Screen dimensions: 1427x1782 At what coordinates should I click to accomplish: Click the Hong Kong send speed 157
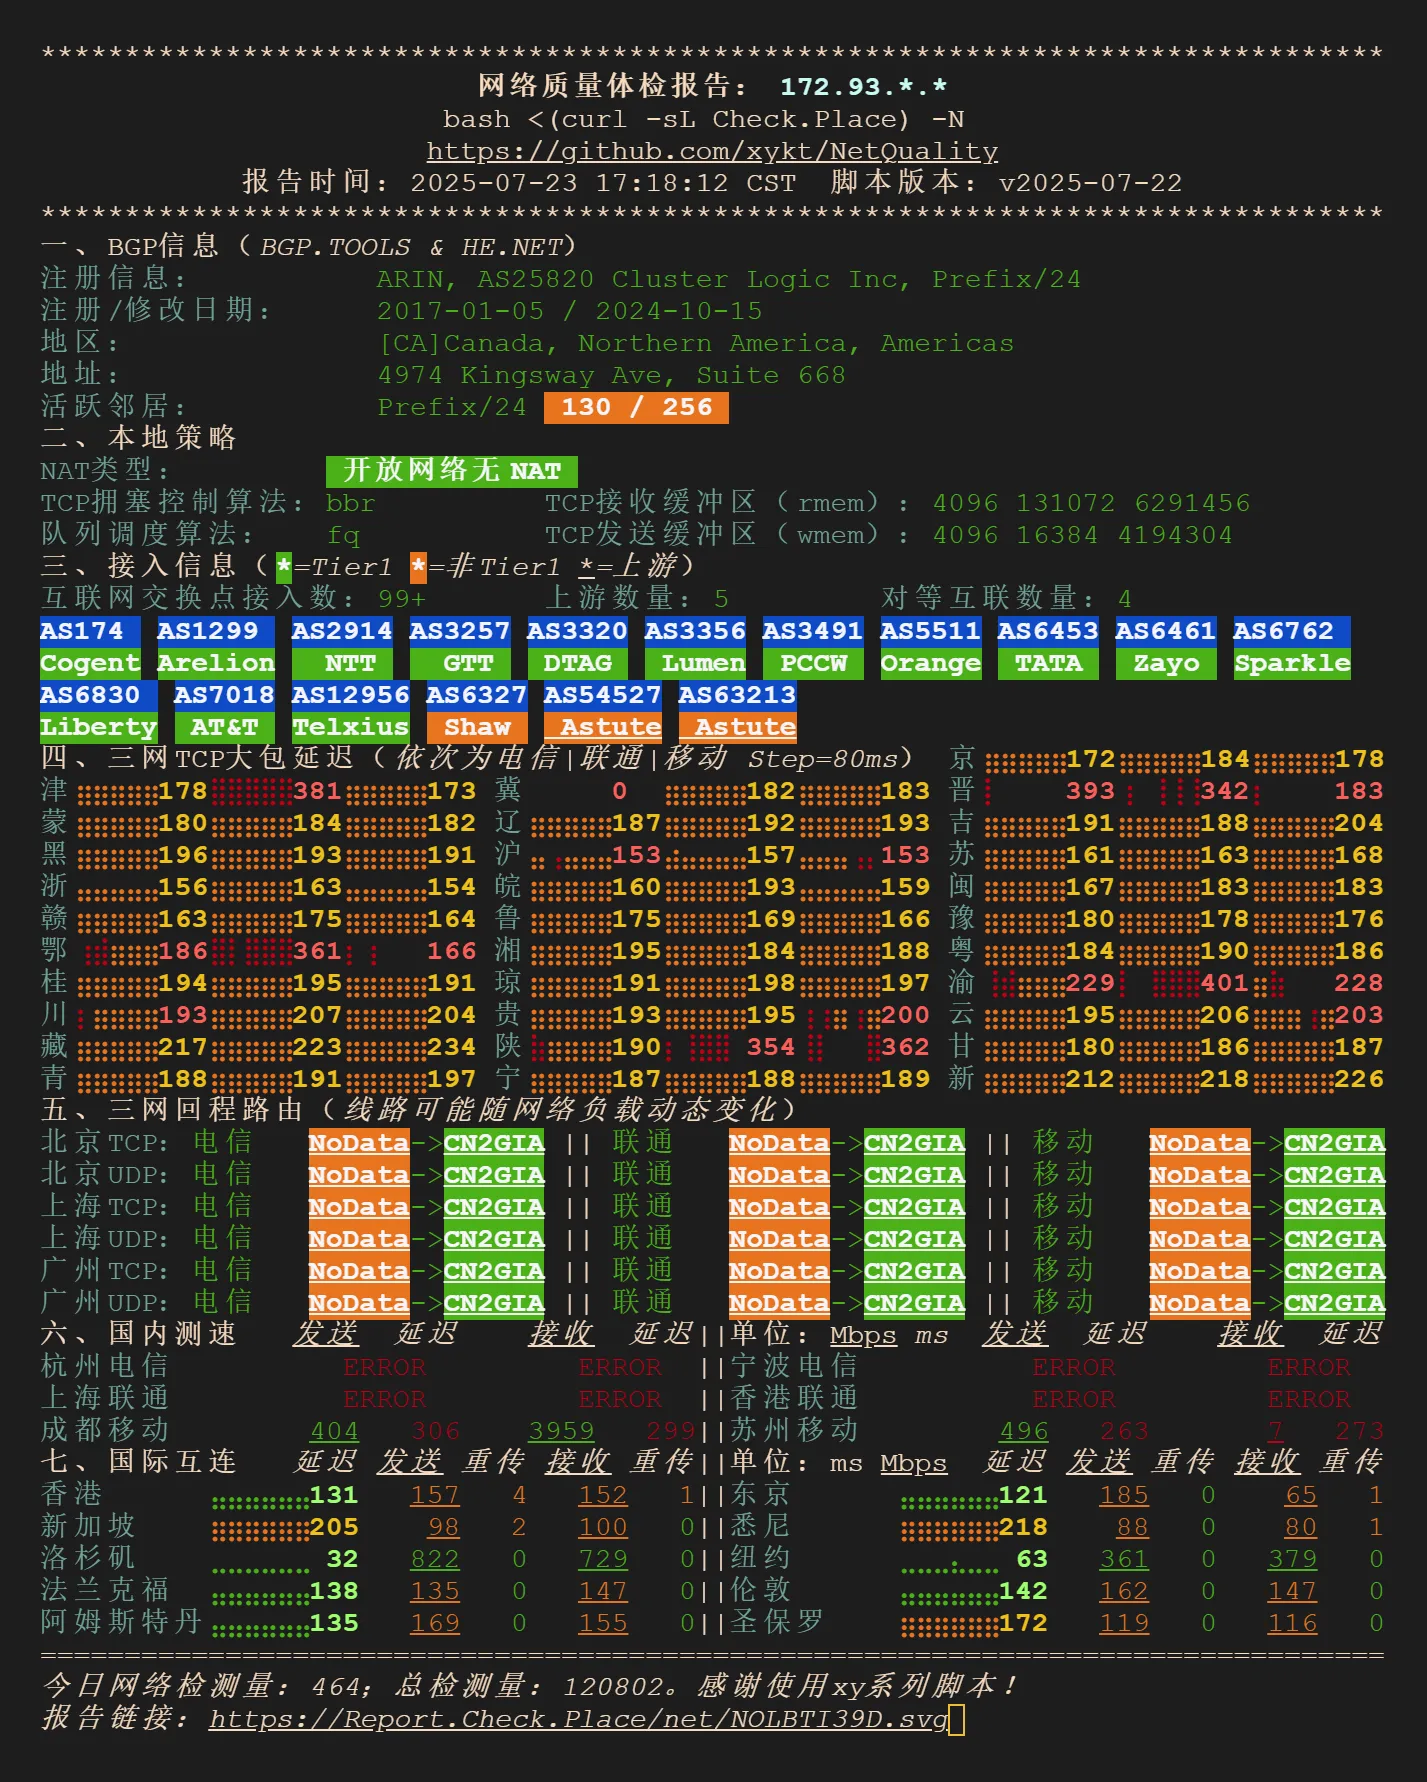pyautogui.click(x=434, y=1496)
